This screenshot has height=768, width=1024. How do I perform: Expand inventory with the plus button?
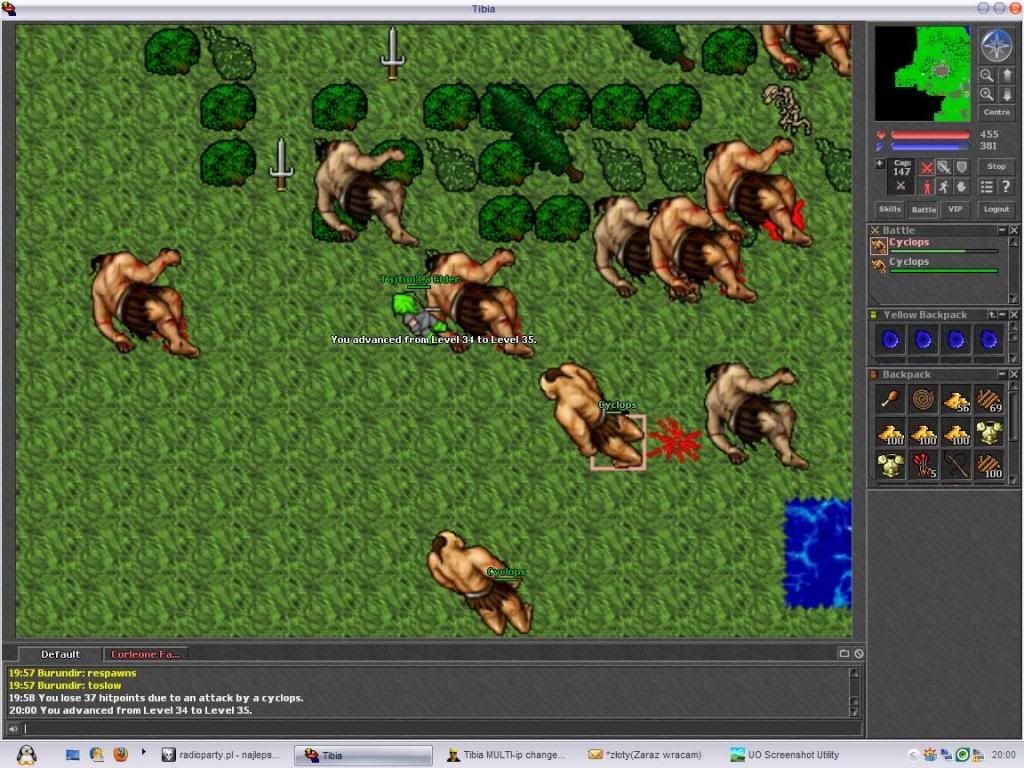(880, 163)
